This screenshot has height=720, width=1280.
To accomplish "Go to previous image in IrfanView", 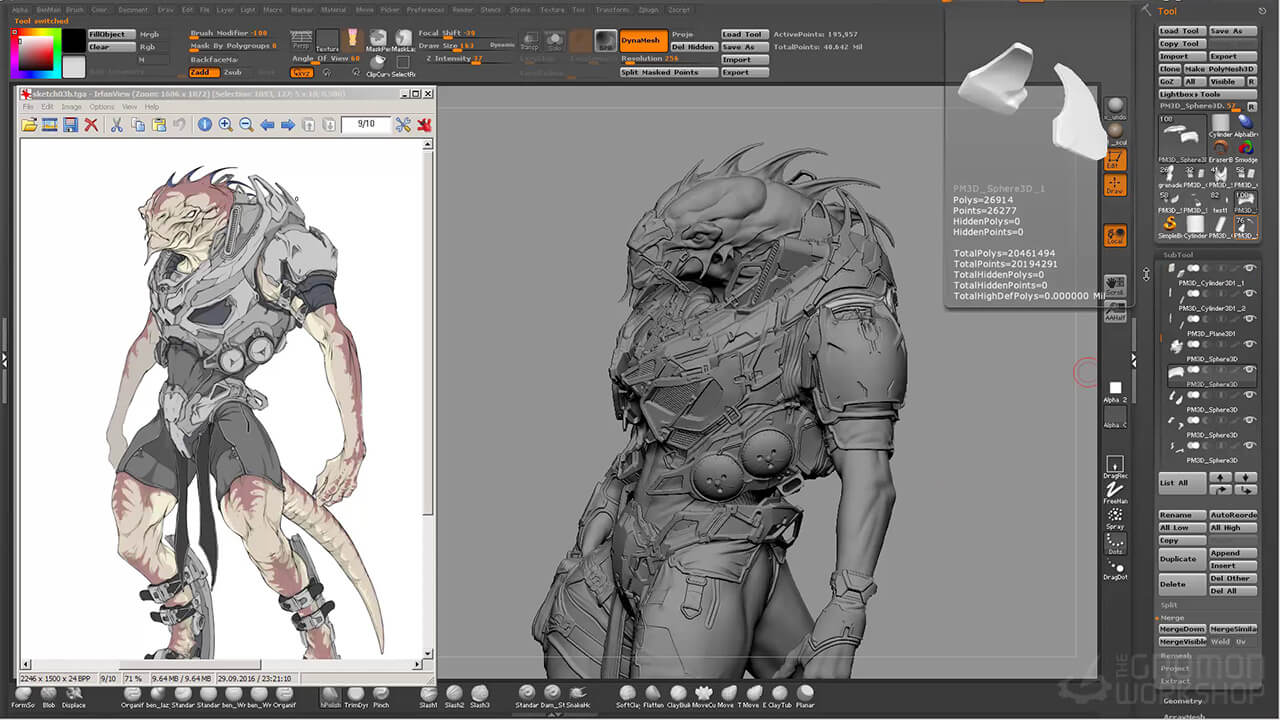I will (267, 125).
